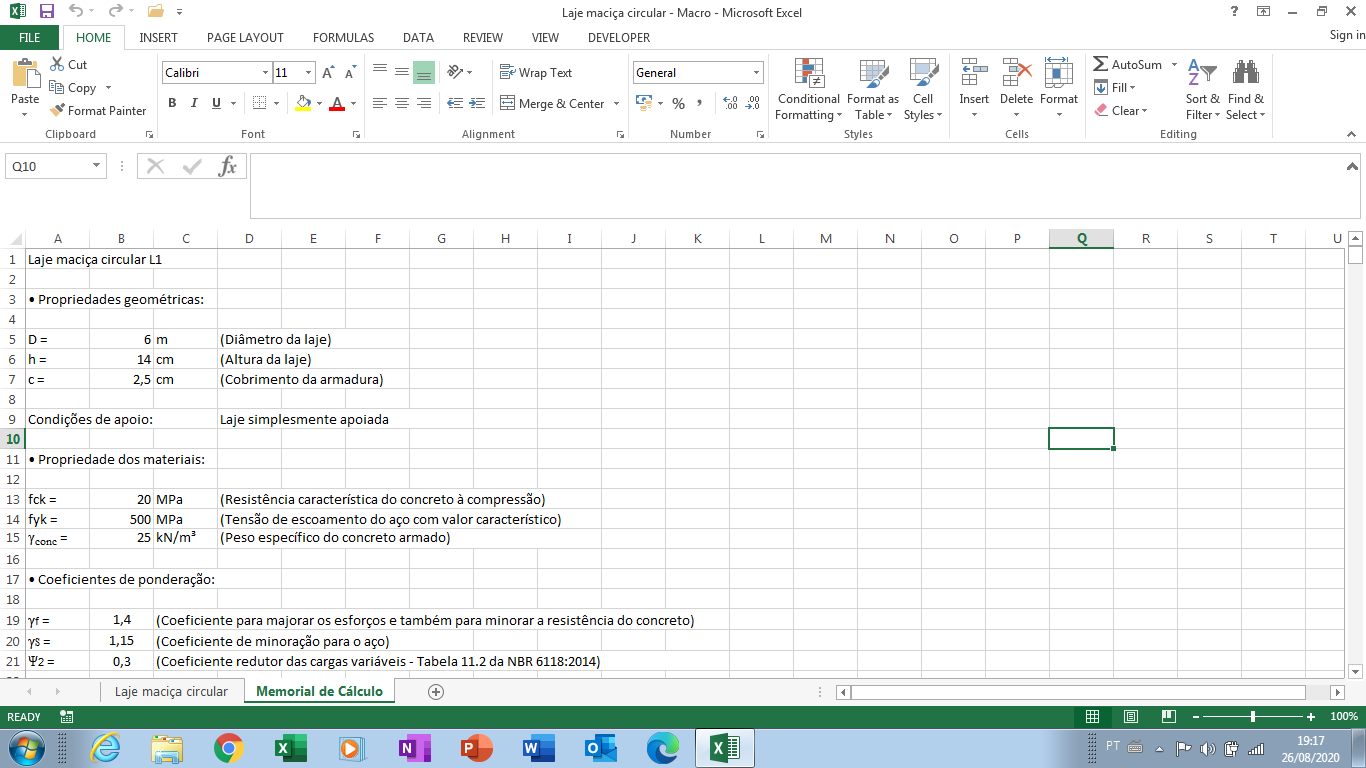This screenshot has width=1366, height=768.
Task: Toggle Bold formatting
Action: (x=172, y=103)
